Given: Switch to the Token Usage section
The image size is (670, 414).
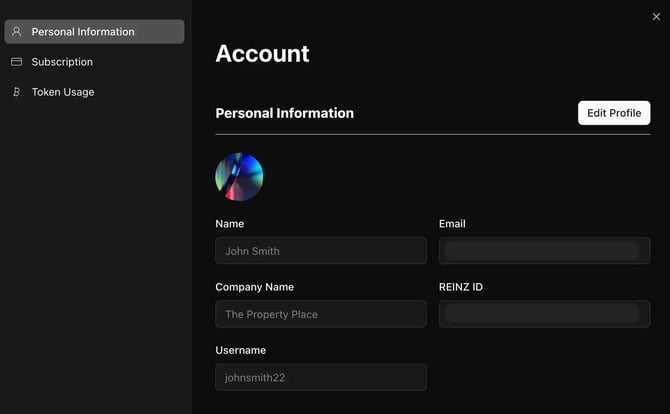Looking at the screenshot, I should coord(63,92).
